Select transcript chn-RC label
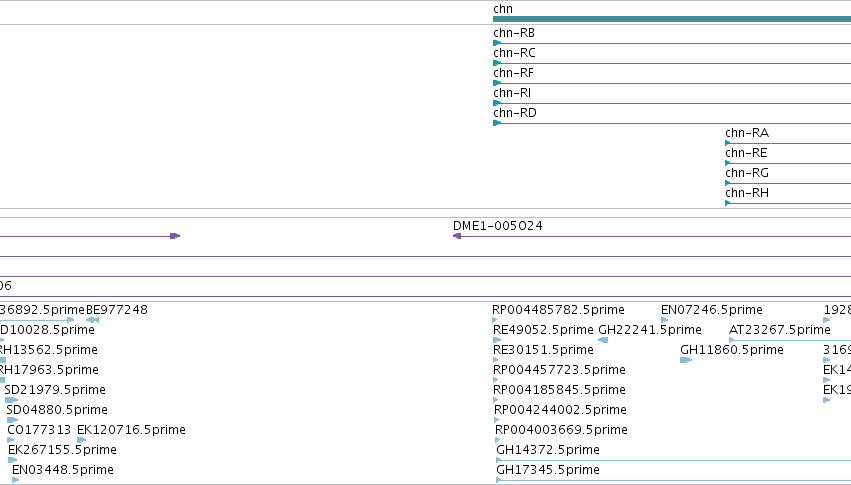The height and width of the screenshot is (485, 851). [514, 53]
